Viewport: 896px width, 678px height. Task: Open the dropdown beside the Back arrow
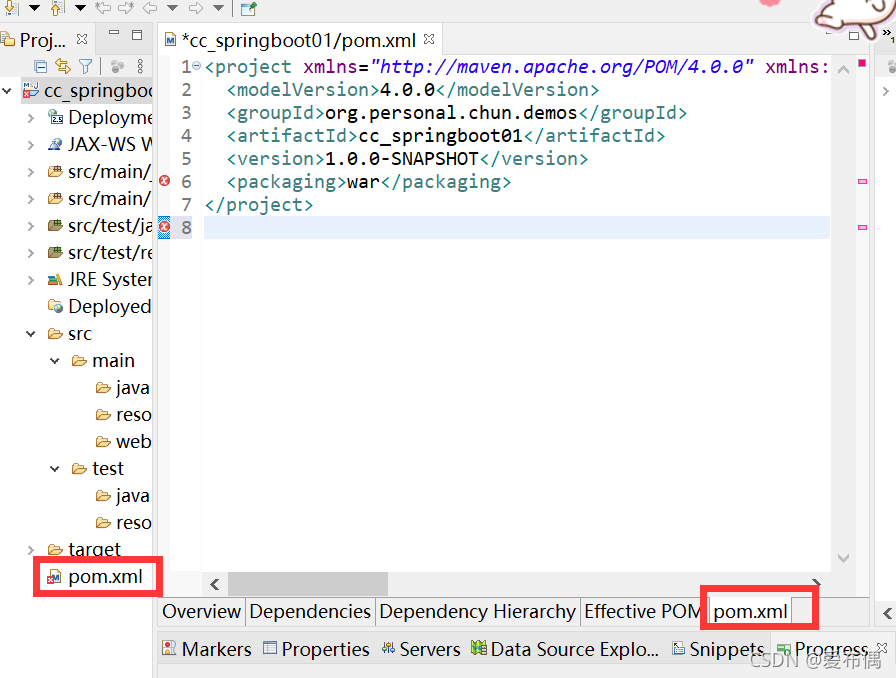pyautogui.click(x=171, y=9)
